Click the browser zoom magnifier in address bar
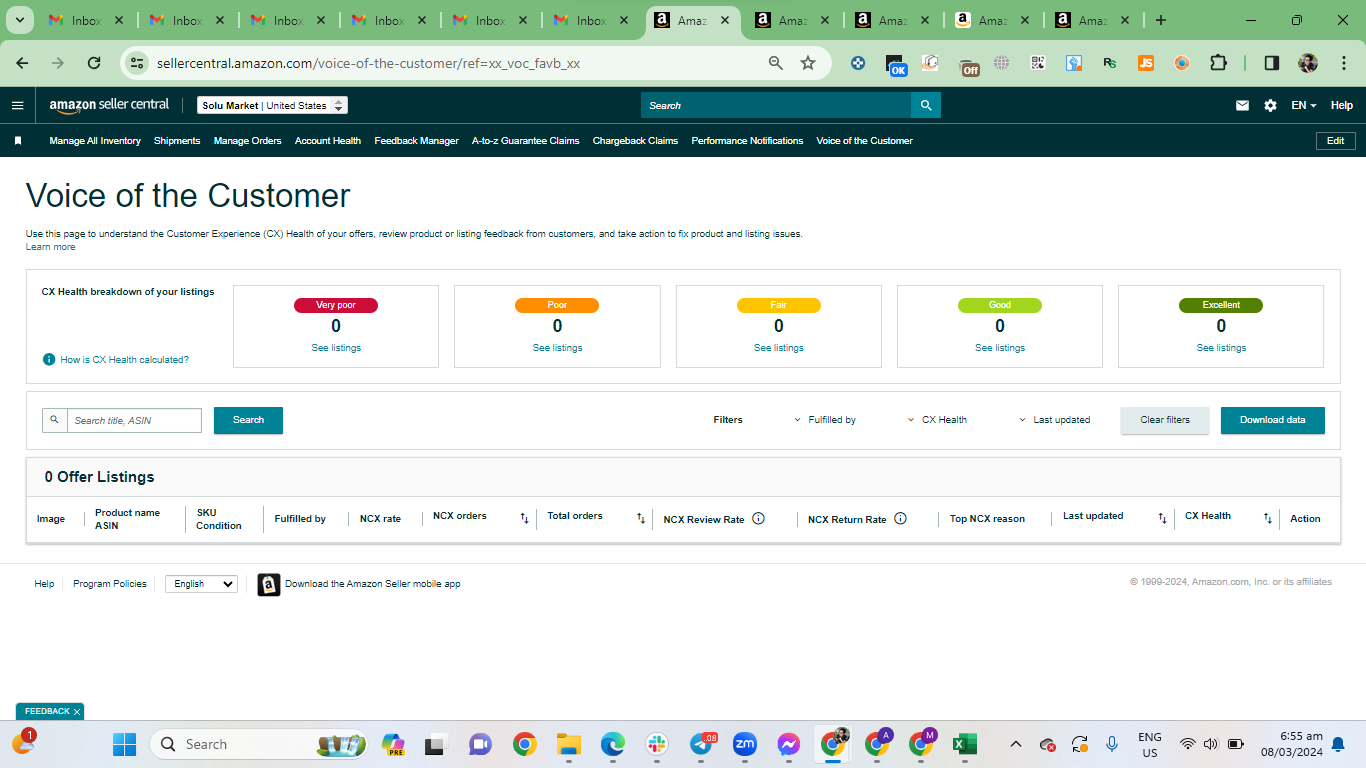Viewport: 1366px width, 768px height. [x=776, y=63]
